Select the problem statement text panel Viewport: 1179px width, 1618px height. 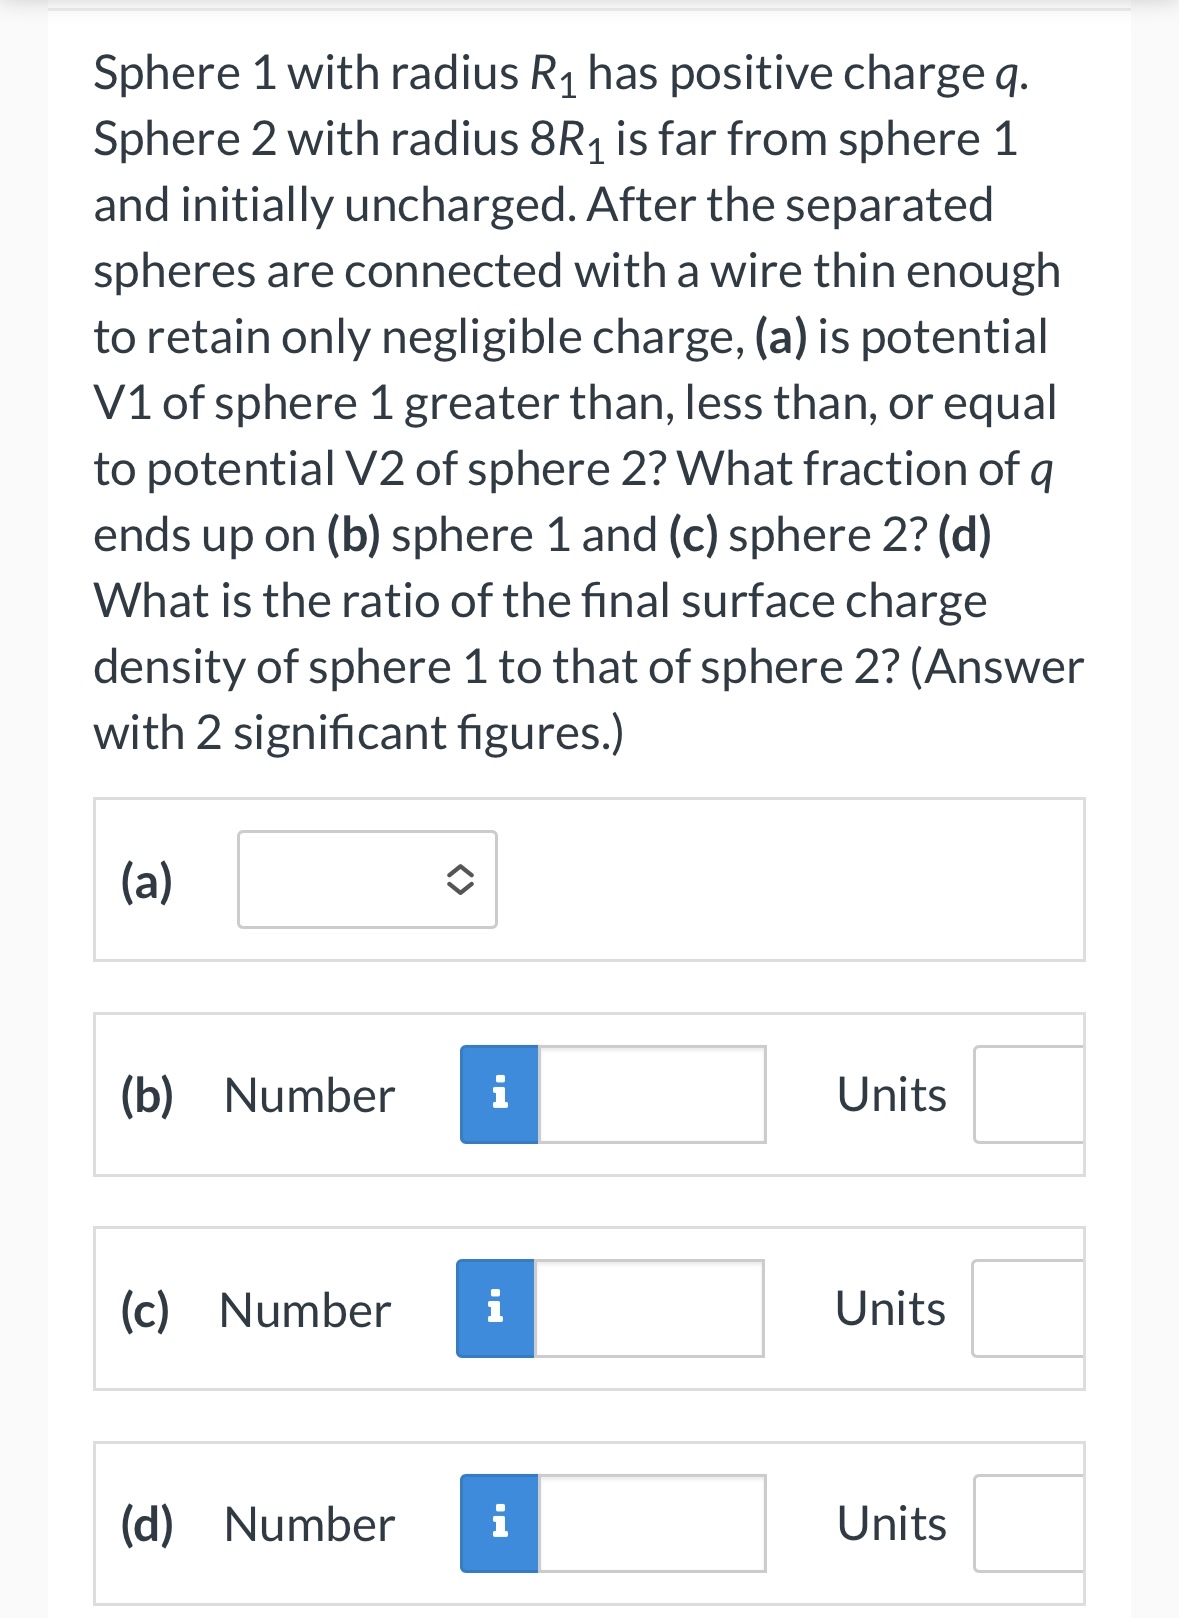[588, 400]
